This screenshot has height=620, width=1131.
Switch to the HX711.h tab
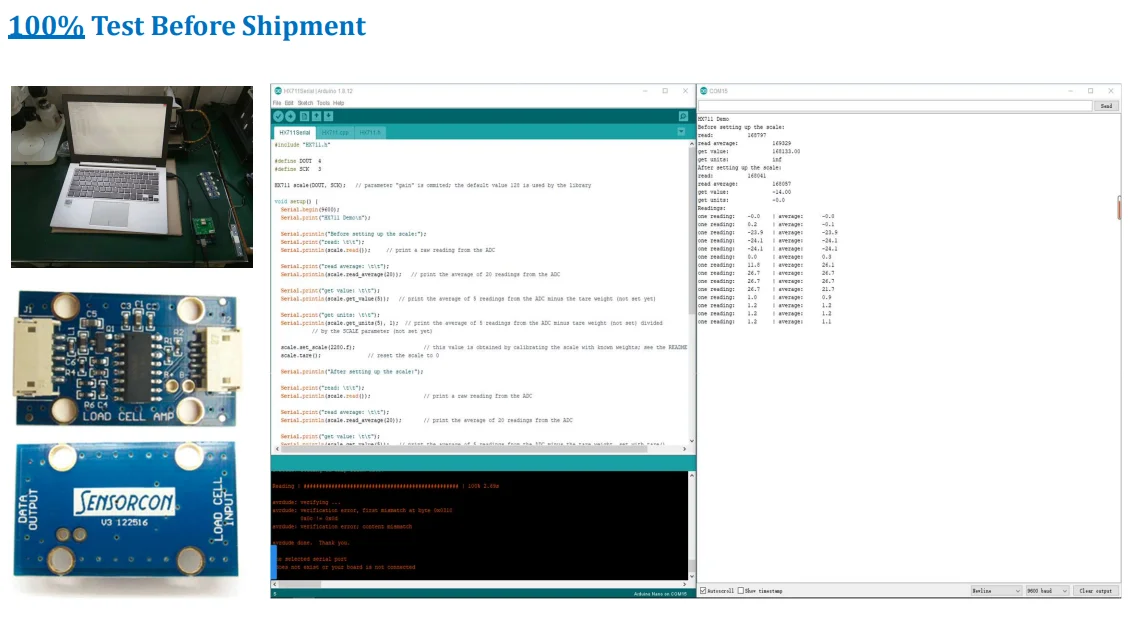(x=369, y=133)
